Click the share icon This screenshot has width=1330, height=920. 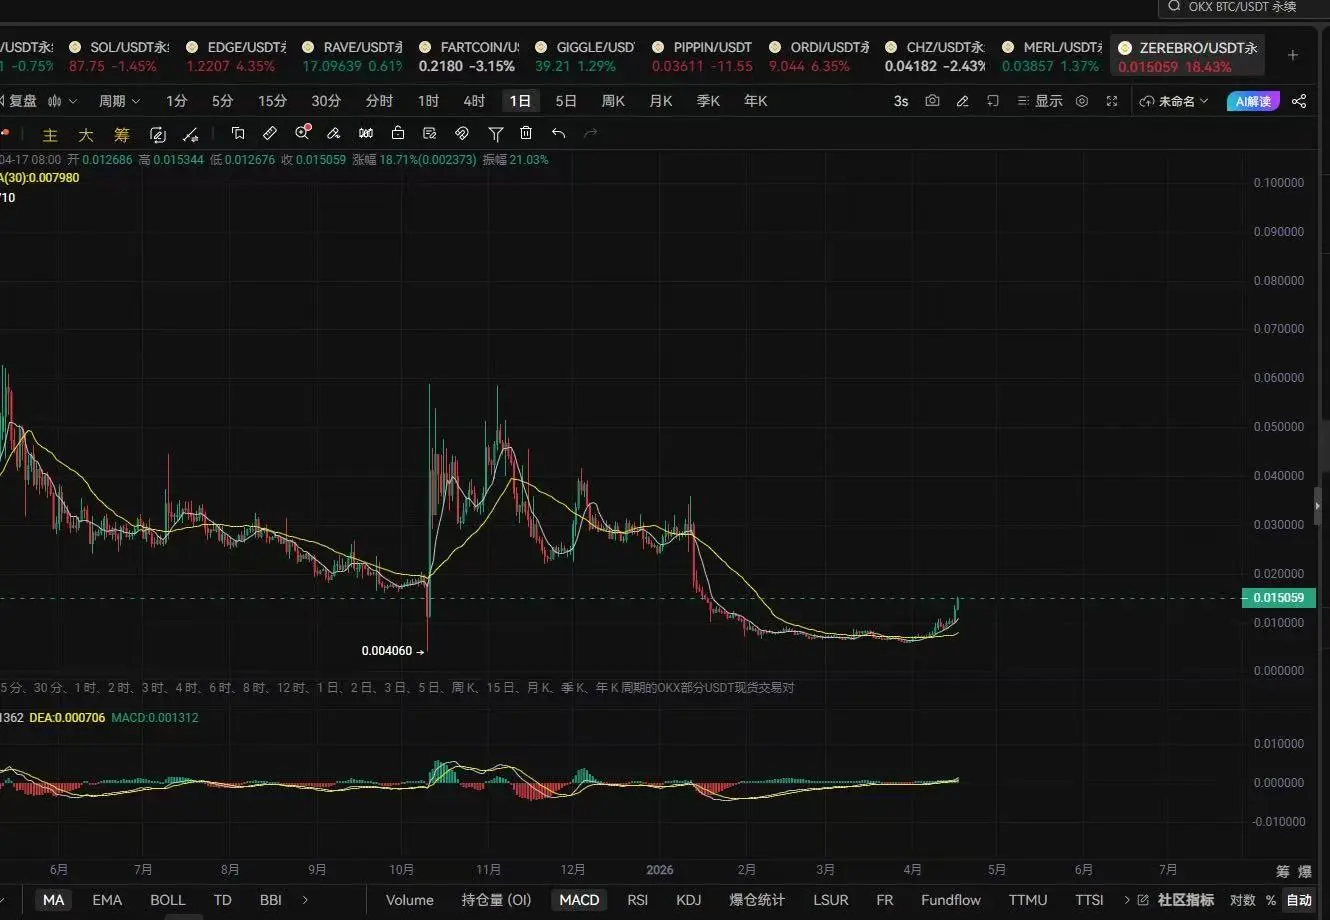tap(1299, 101)
